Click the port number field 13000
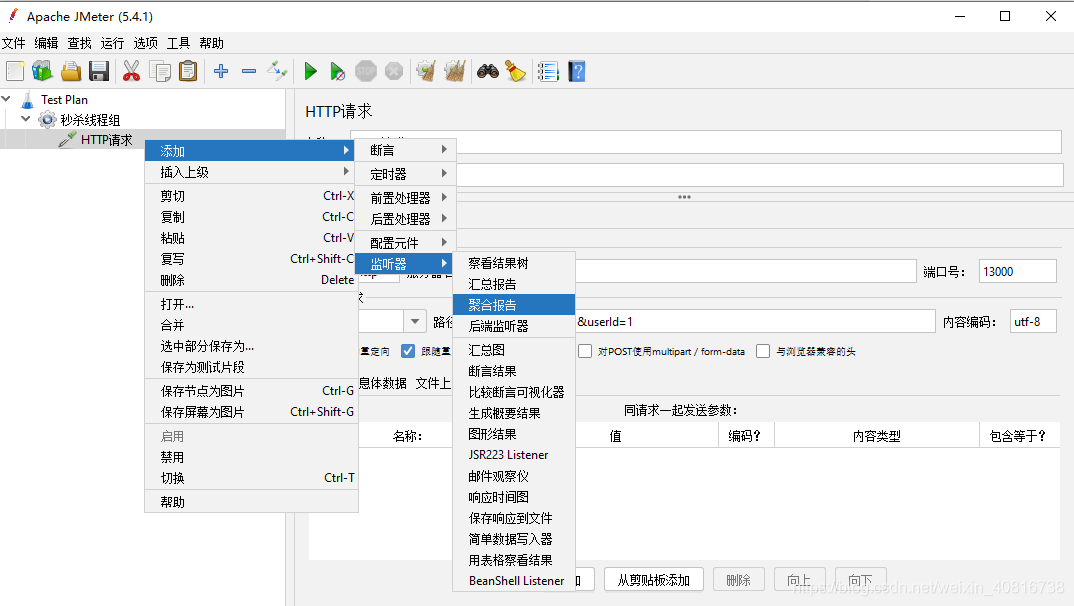This screenshot has width=1074, height=606. (1018, 271)
